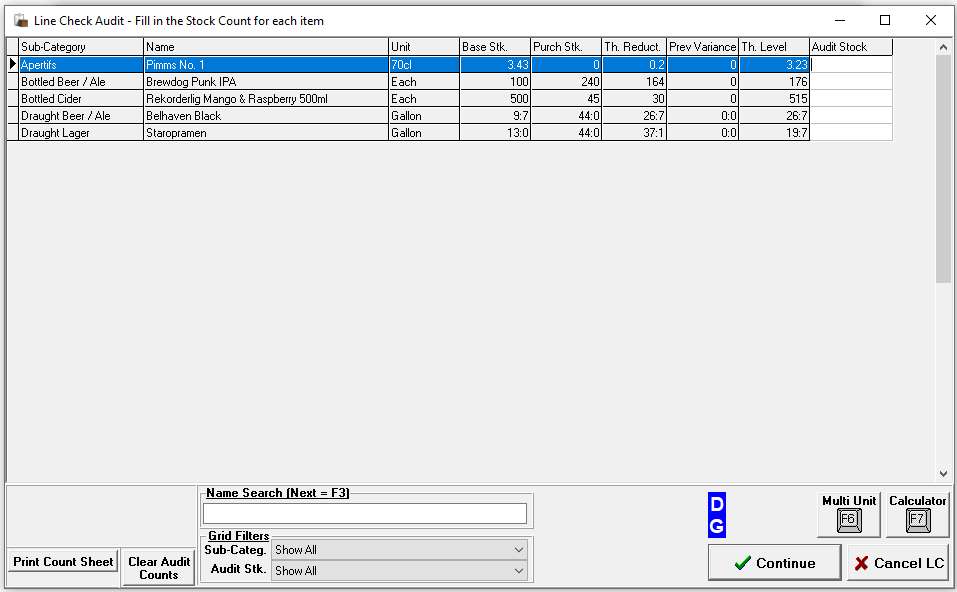Click the Multi Unit F6 key icon
This screenshot has width=957, height=592.
point(848,520)
